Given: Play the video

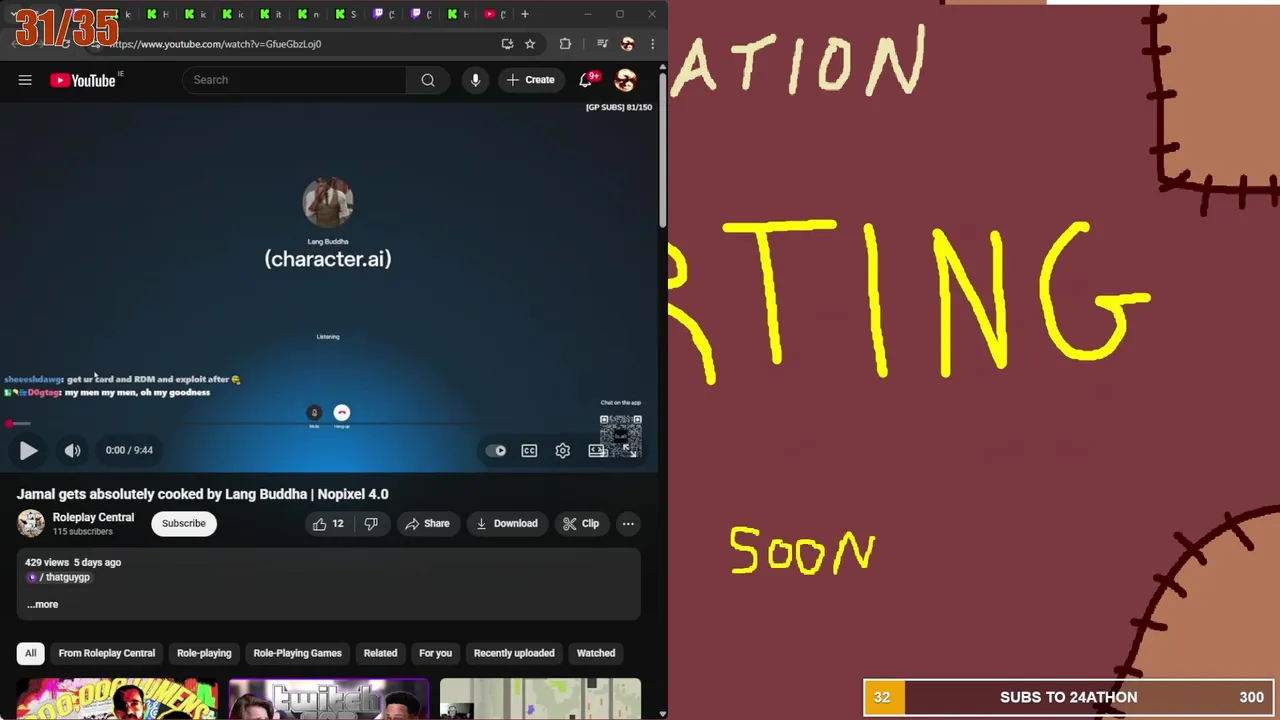Looking at the screenshot, I should (28, 451).
